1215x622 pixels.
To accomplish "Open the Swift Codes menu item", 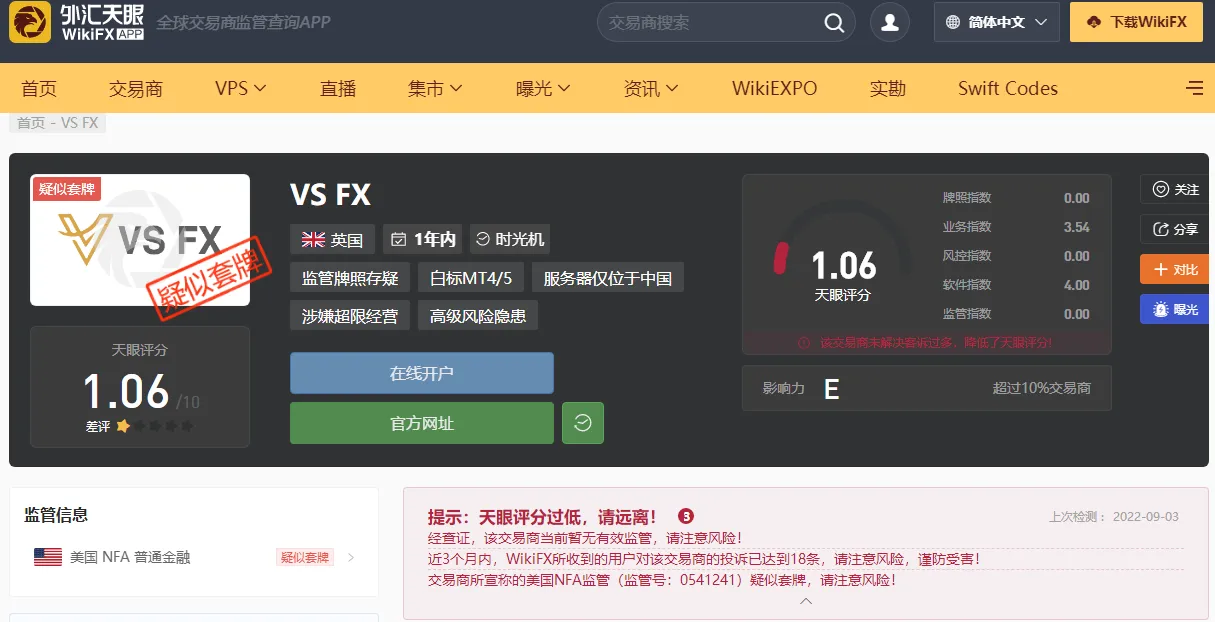I will coord(1008,88).
